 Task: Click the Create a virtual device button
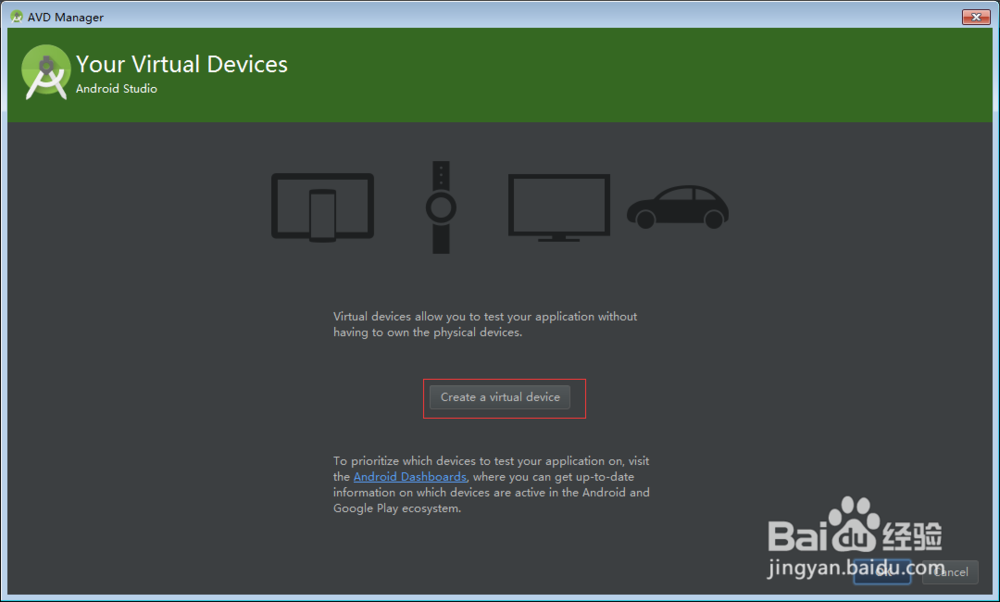click(500, 397)
